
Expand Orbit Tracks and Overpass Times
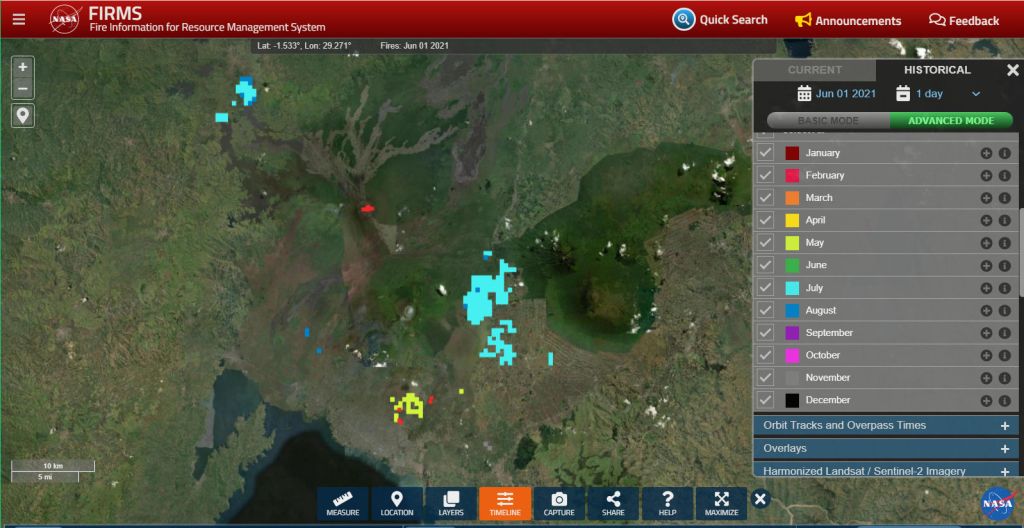[x=1004, y=425]
